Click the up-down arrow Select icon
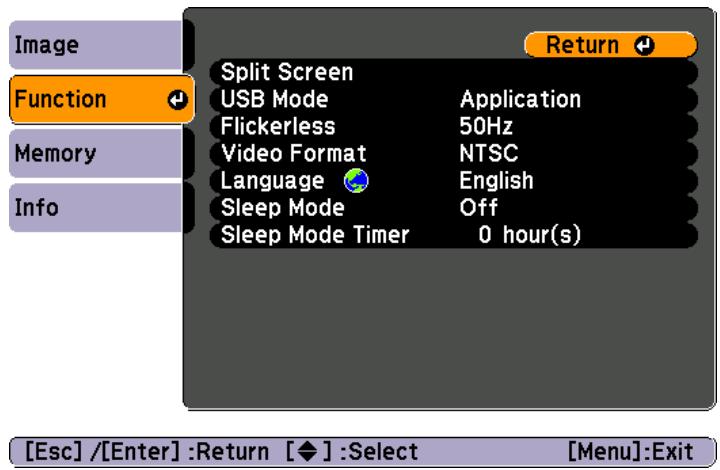 [307, 452]
